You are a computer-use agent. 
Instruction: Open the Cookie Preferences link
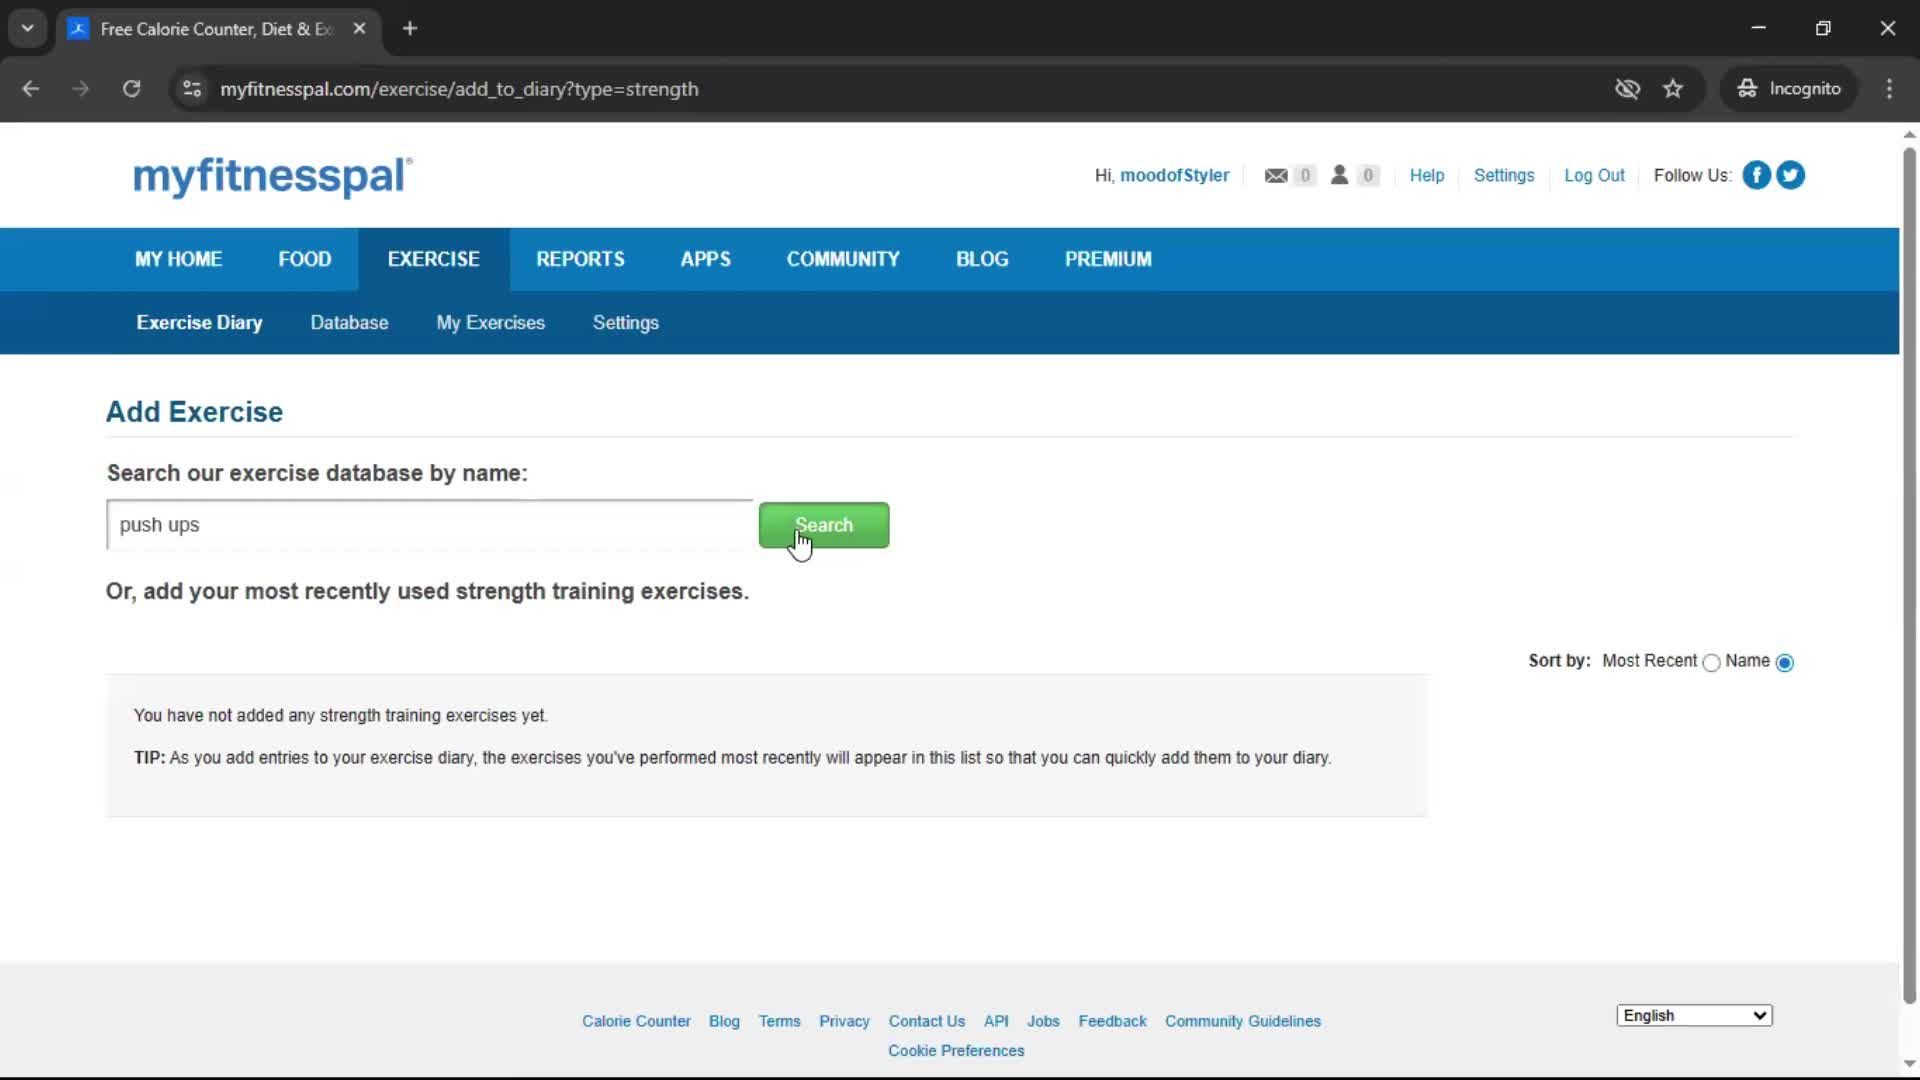956,1051
